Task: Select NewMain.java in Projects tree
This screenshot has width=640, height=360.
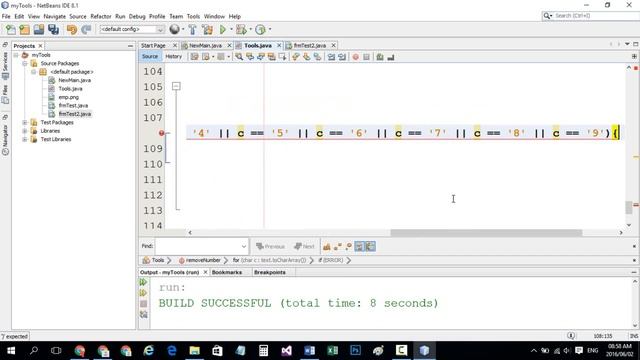Action: click(x=74, y=80)
